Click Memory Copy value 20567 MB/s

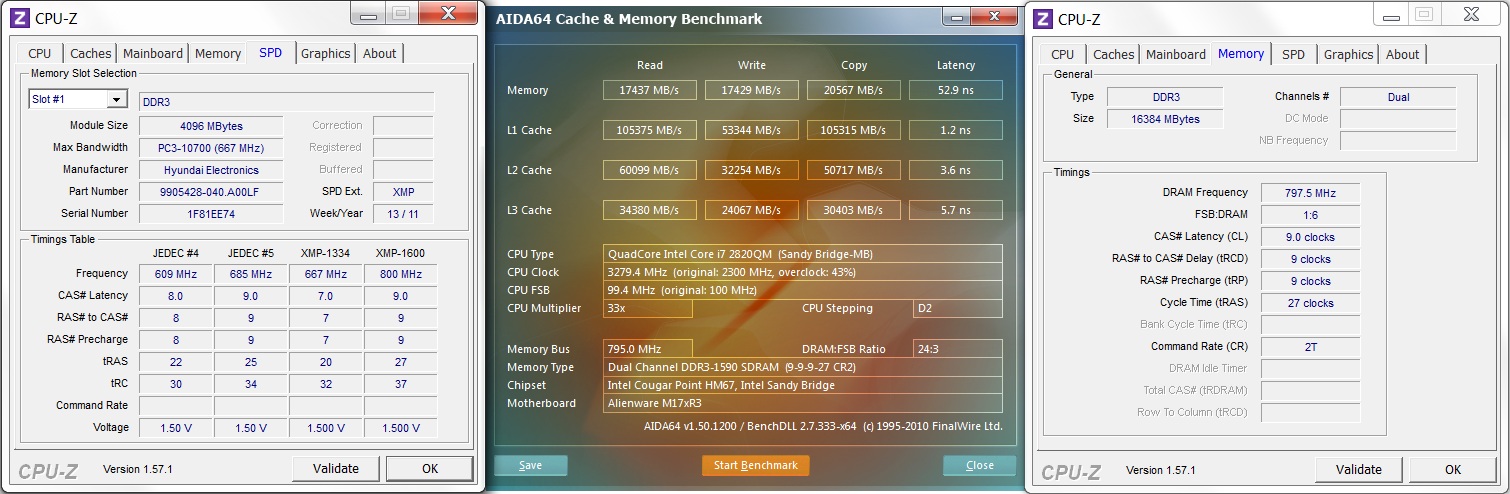[x=854, y=90]
